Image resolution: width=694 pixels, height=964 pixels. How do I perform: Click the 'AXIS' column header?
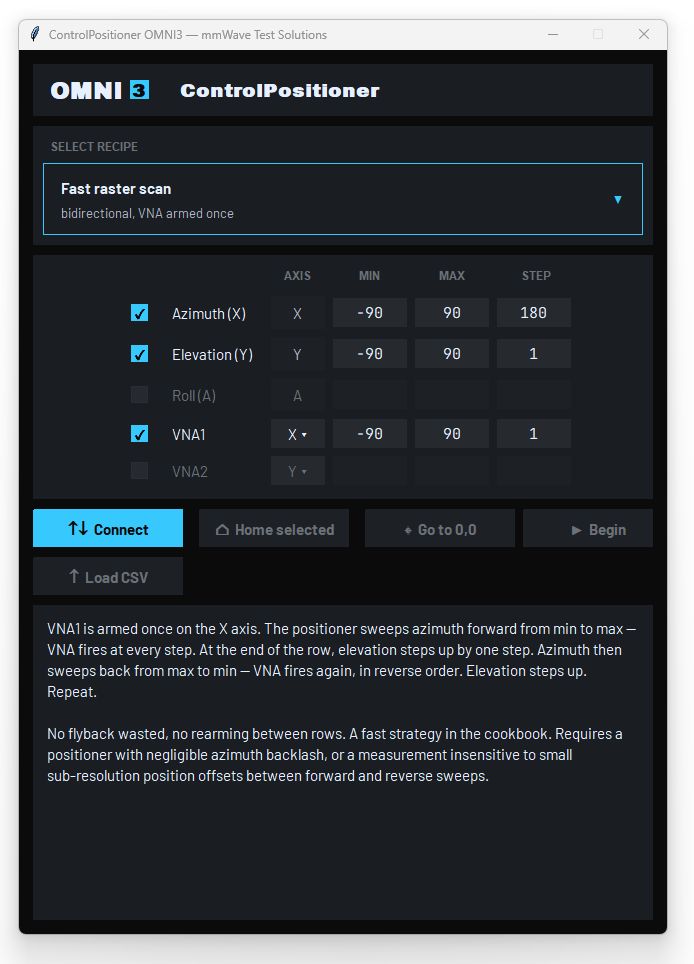coord(298,275)
